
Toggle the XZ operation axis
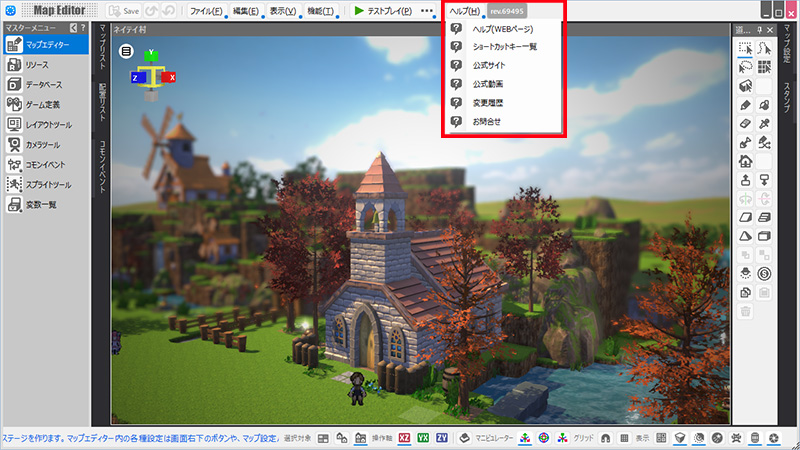[405, 438]
